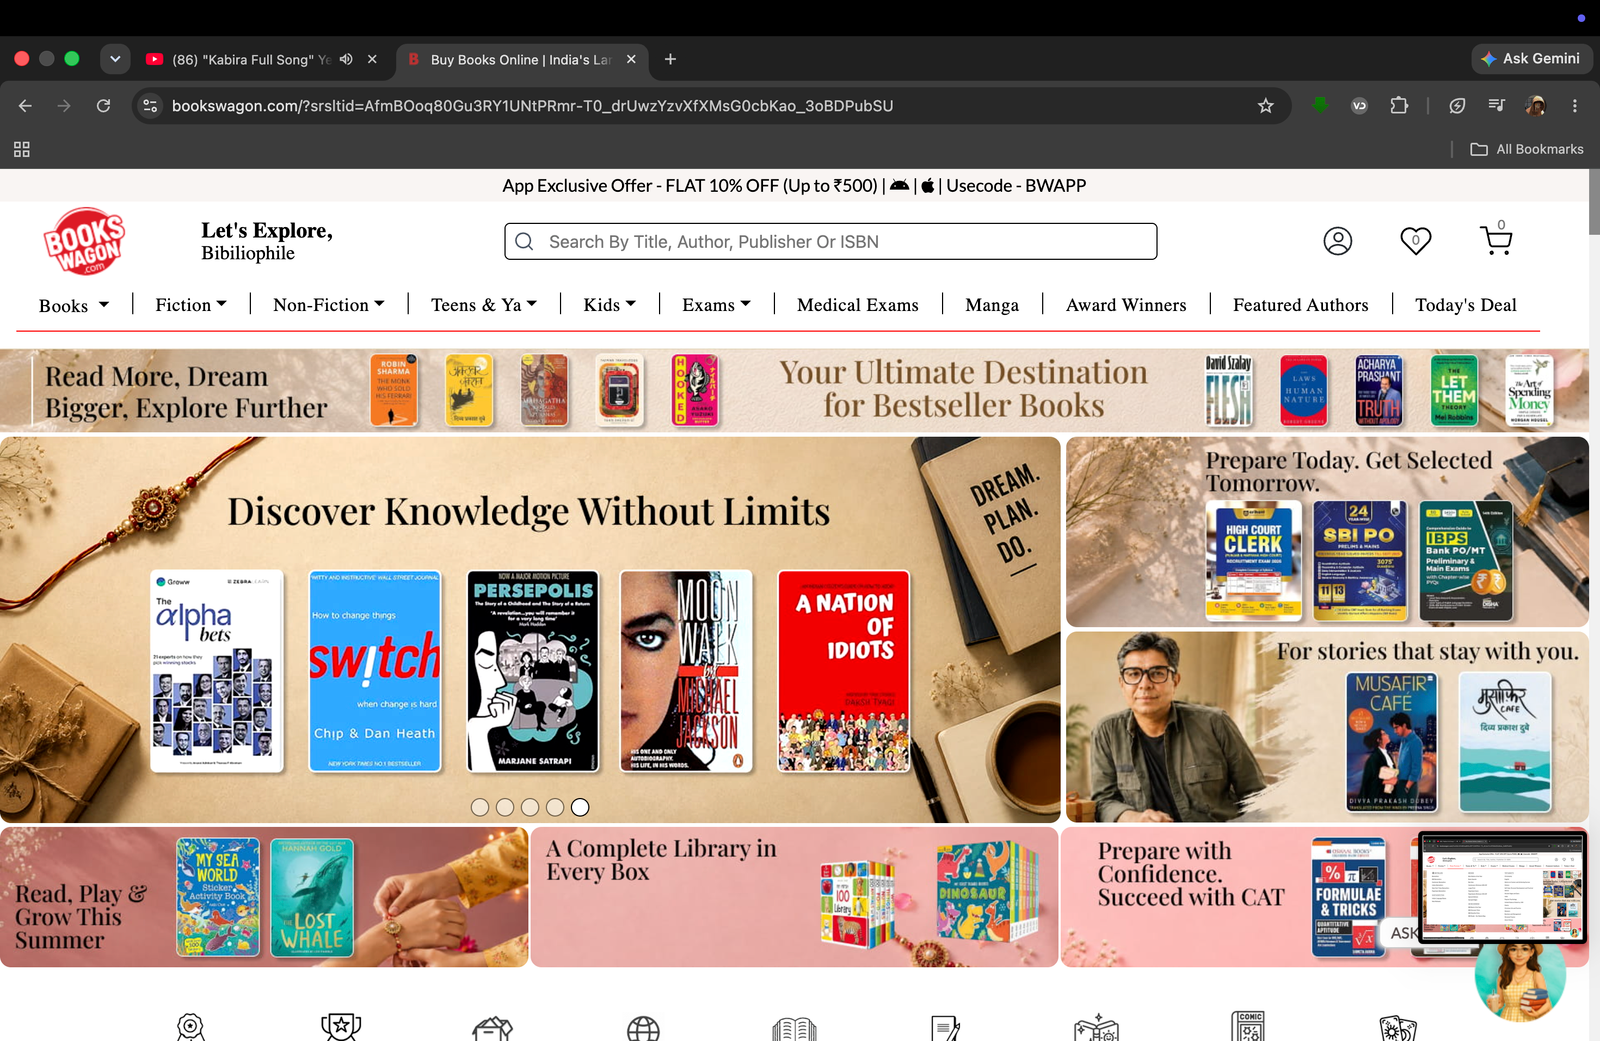Image resolution: width=1600 pixels, height=1041 pixels.
Task: Open the Chrome three-dot menu
Action: tap(1574, 105)
